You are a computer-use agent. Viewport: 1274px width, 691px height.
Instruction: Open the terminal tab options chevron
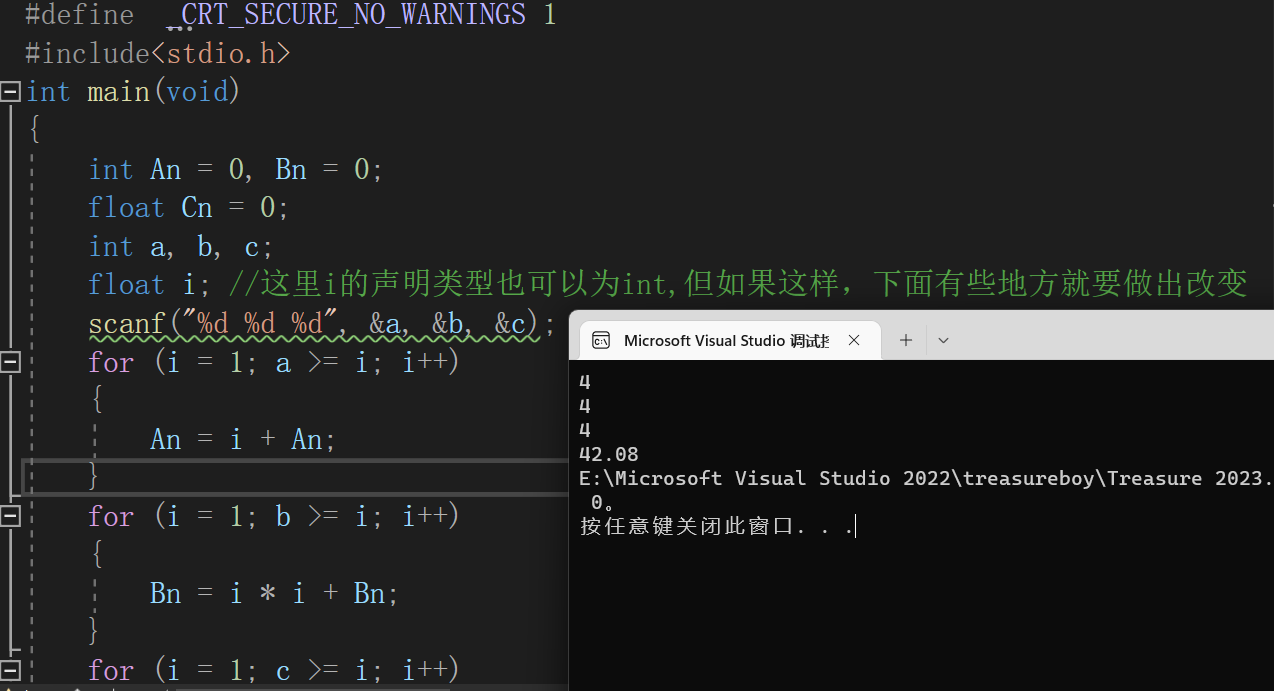coord(942,340)
